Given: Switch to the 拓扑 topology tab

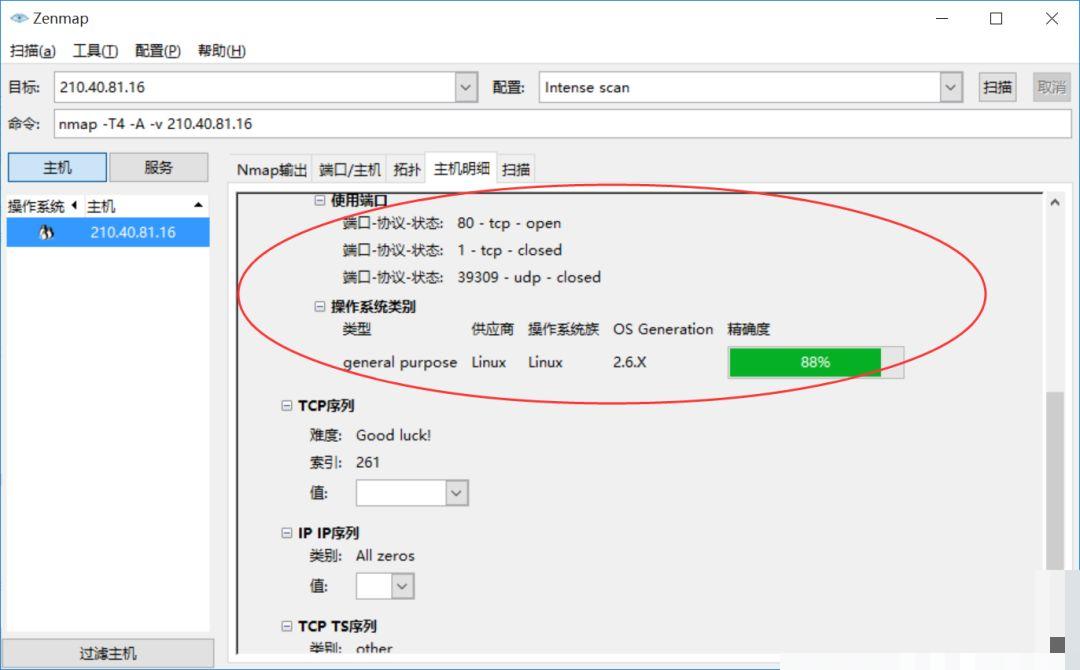Looking at the screenshot, I should point(406,169).
